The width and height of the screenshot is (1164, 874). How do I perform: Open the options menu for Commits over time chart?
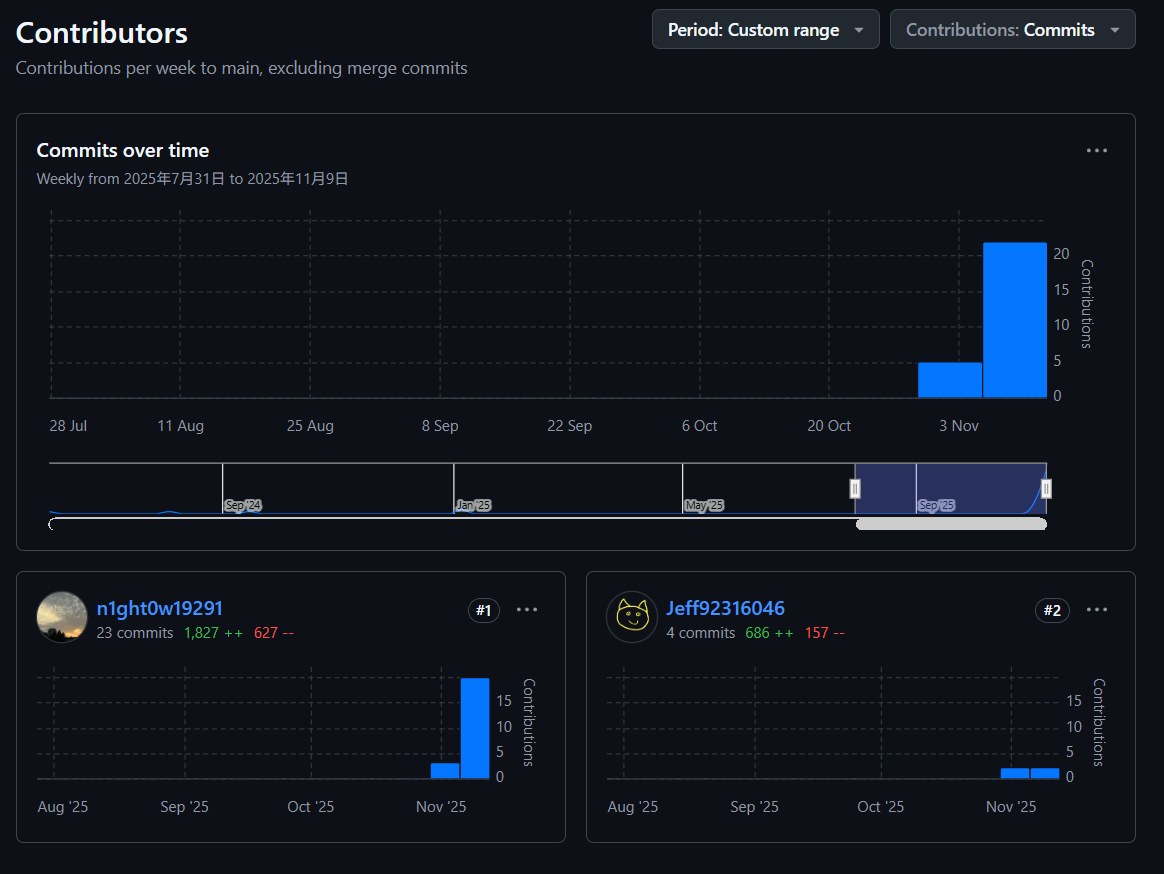1096,150
